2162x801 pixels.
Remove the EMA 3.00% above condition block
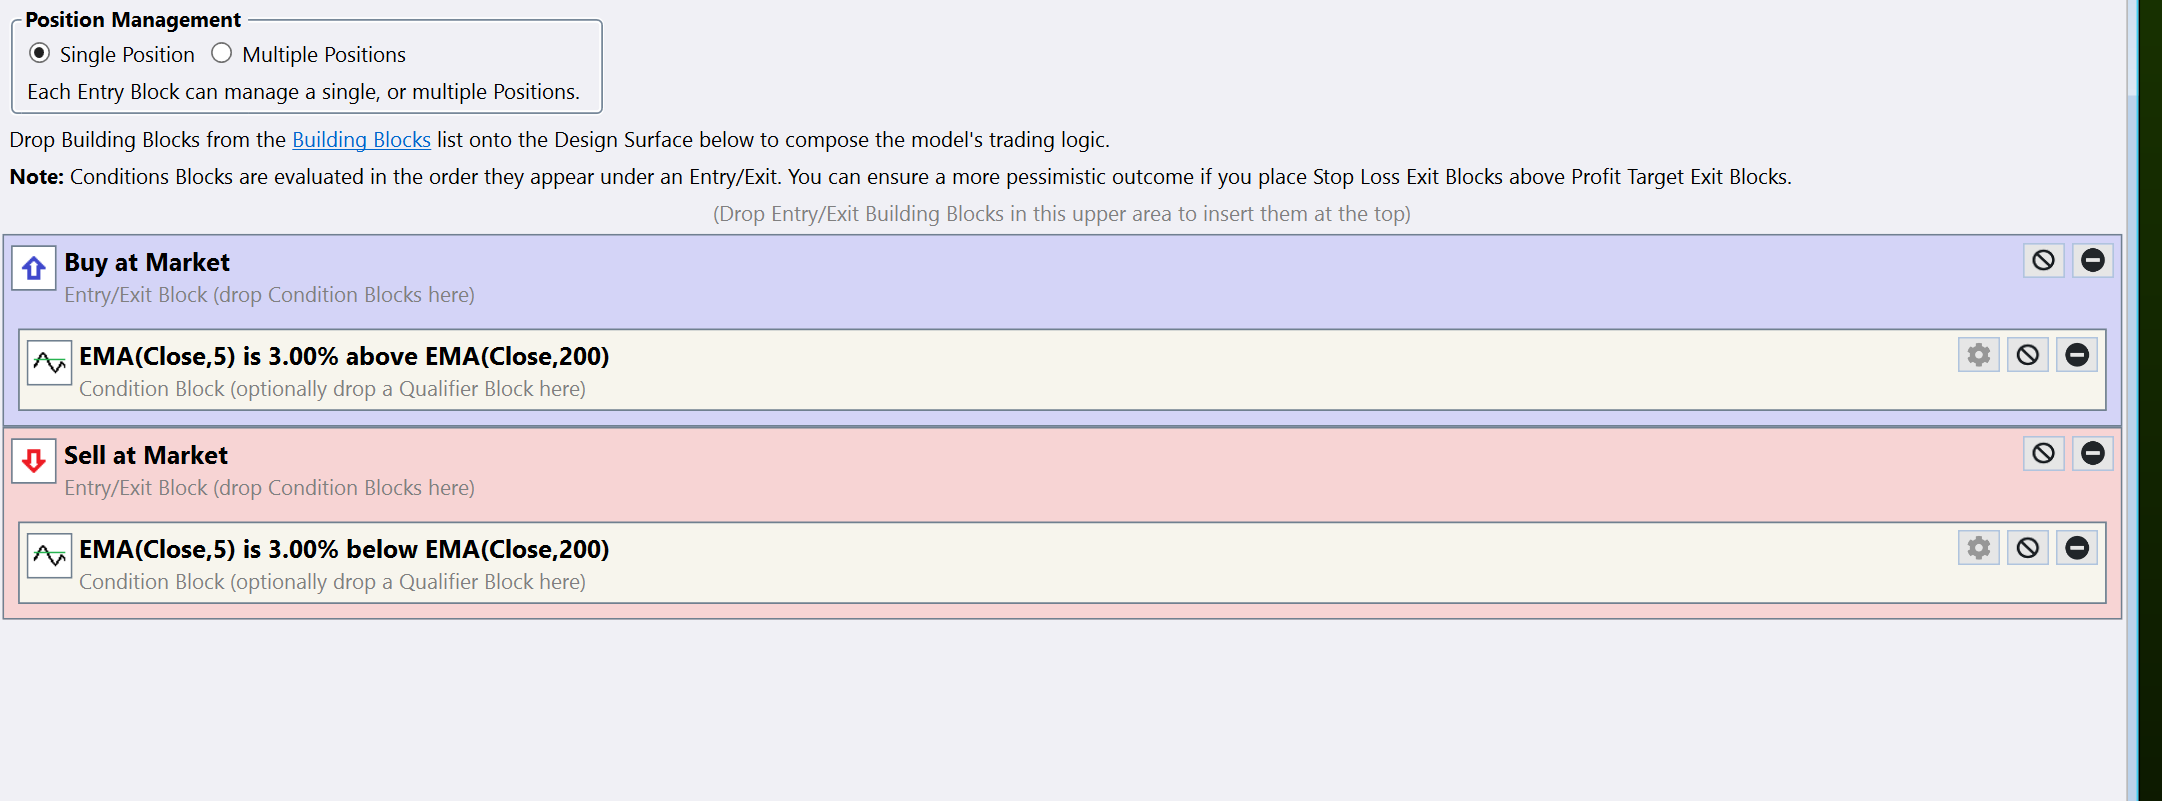pyautogui.click(x=2076, y=355)
